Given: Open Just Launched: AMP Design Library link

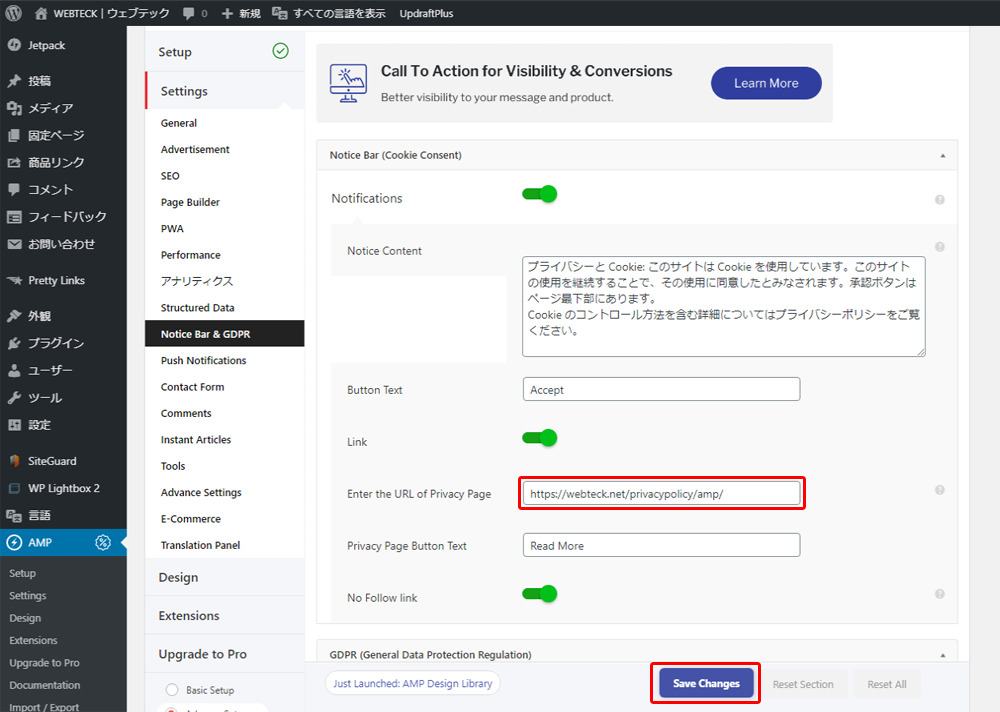Looking at the screenshot, I should pos(413,683).
